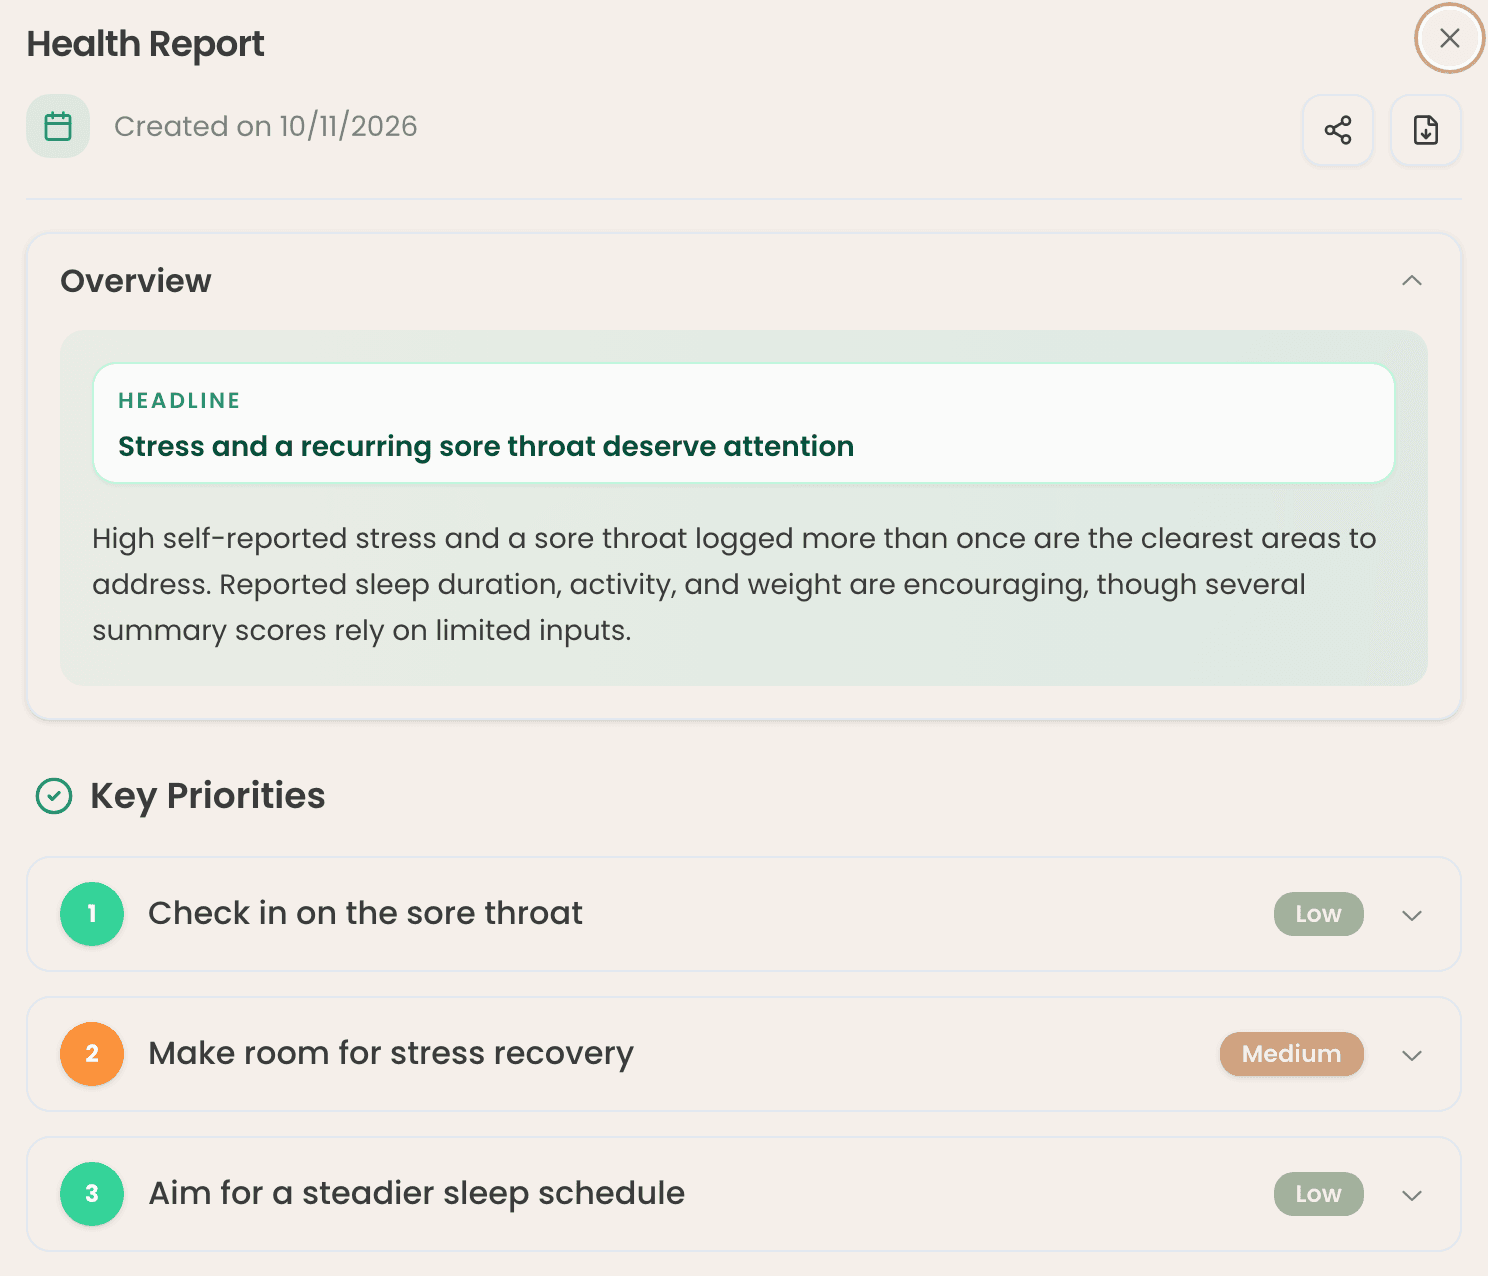
Task: Click the number 3 priority badge
Action: [92, 1194]
